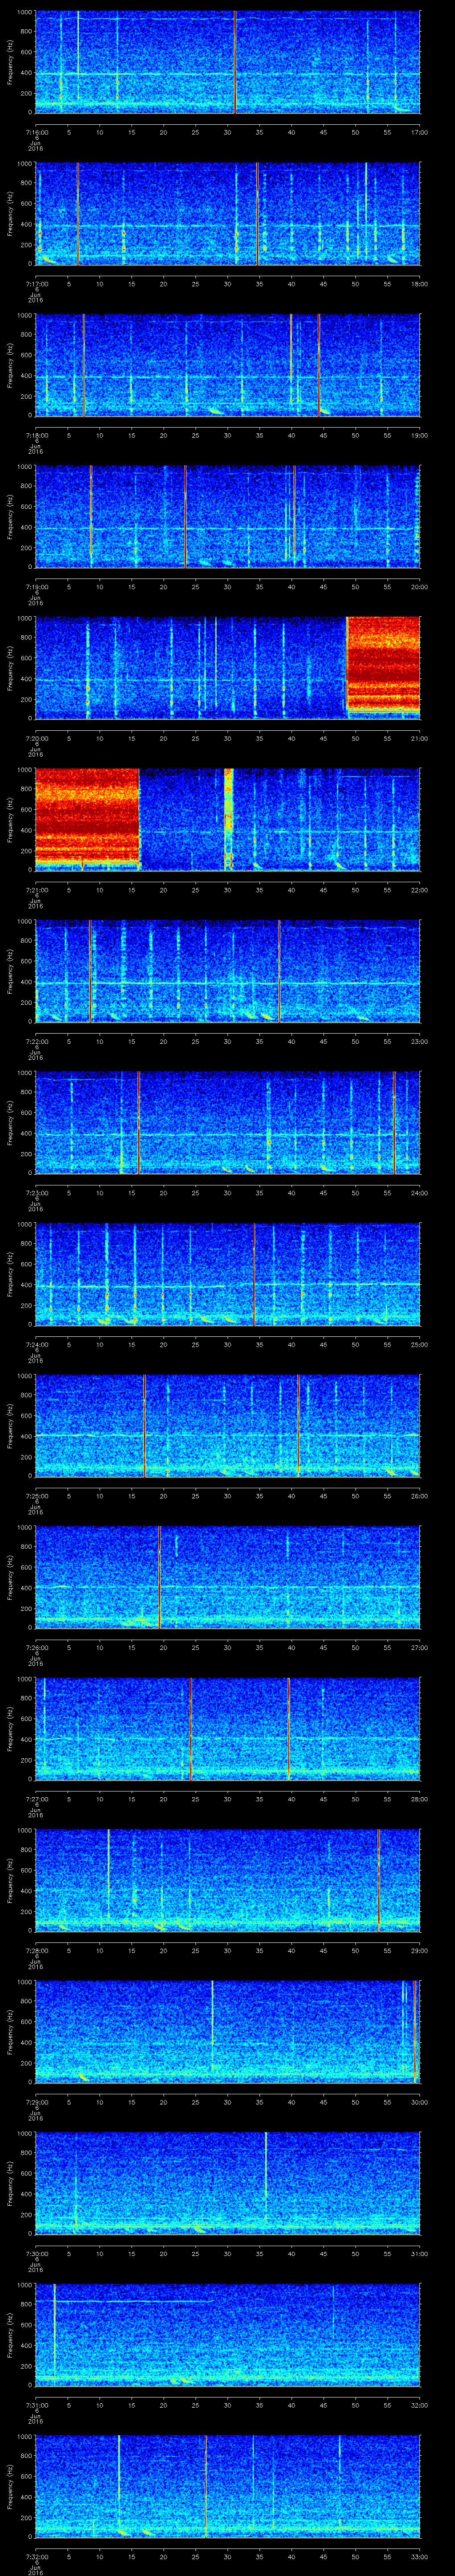Open the spectrogram panel starting at 7:29:00
Viewport: 455px width, 2576px height.
[x=227, y=2032]
